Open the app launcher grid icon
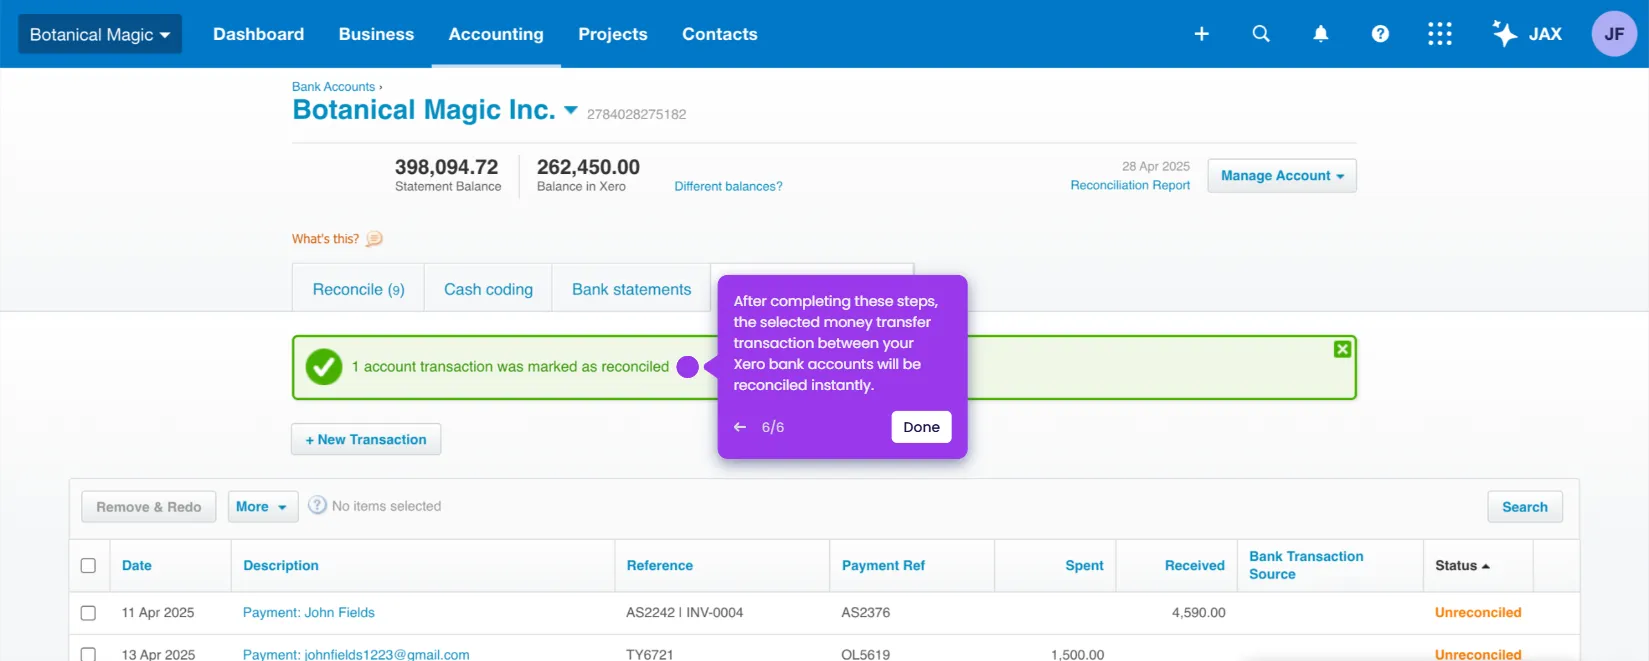This screenshot has width=1649, height=661. [x=1439, y=34]
